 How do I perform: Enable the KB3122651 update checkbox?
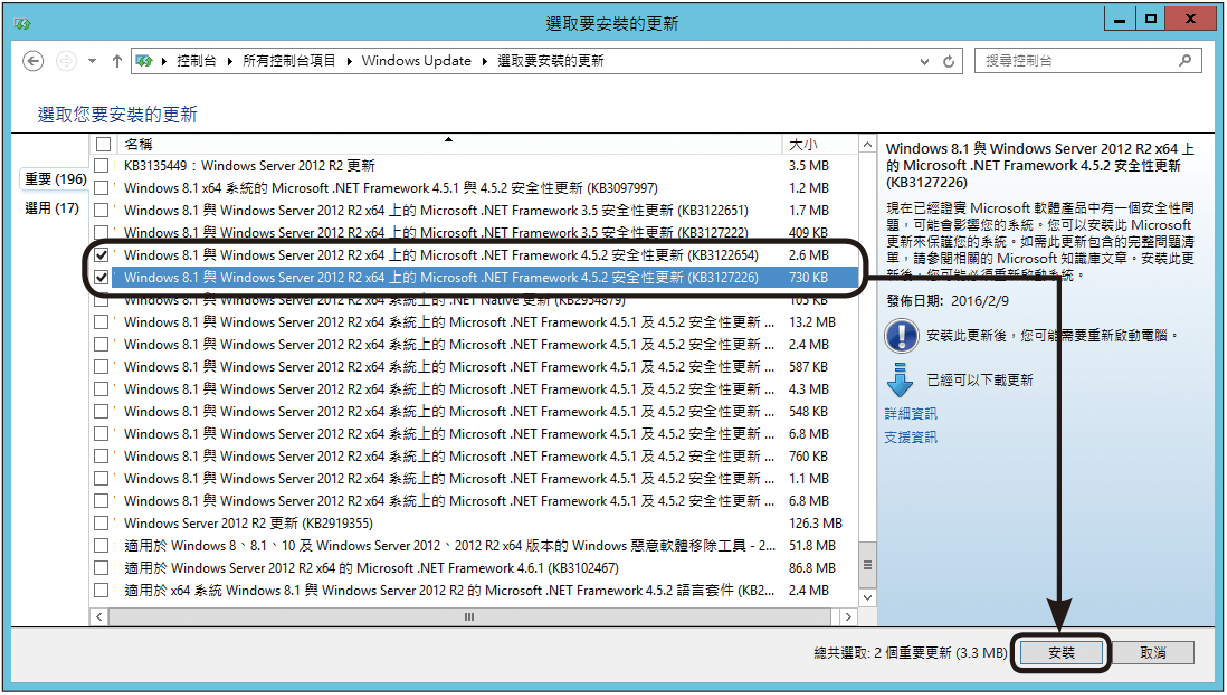(101, 210)
